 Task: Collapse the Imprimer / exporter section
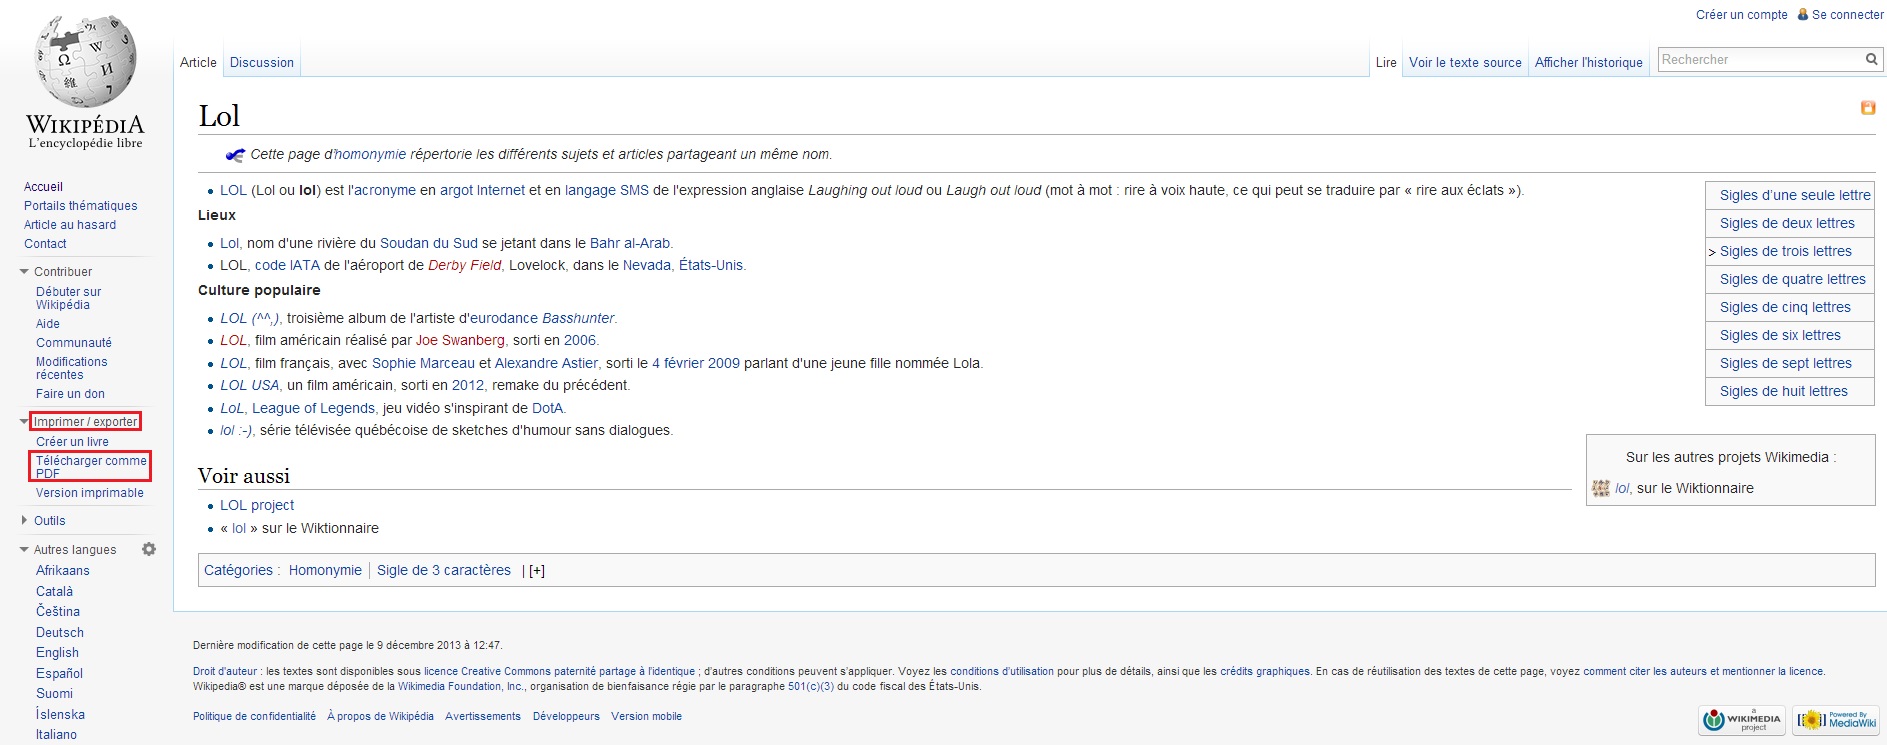click(24, 422)
